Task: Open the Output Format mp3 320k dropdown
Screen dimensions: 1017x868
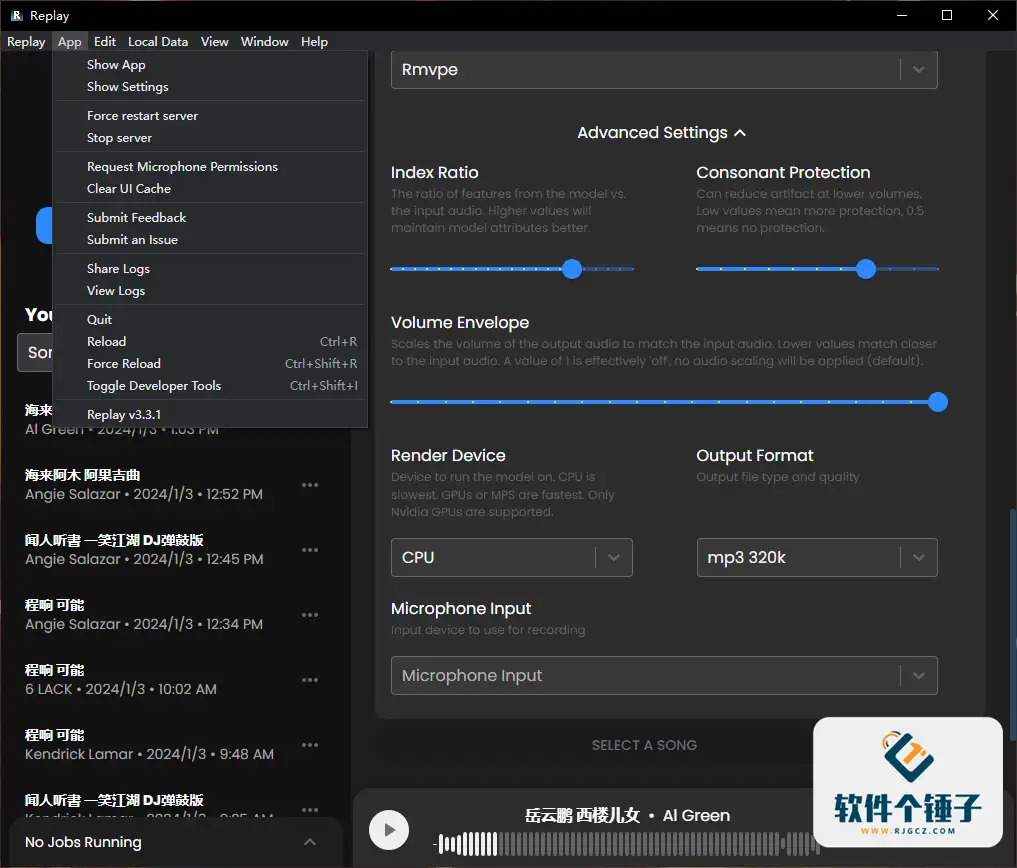Action: click(817, 557)
